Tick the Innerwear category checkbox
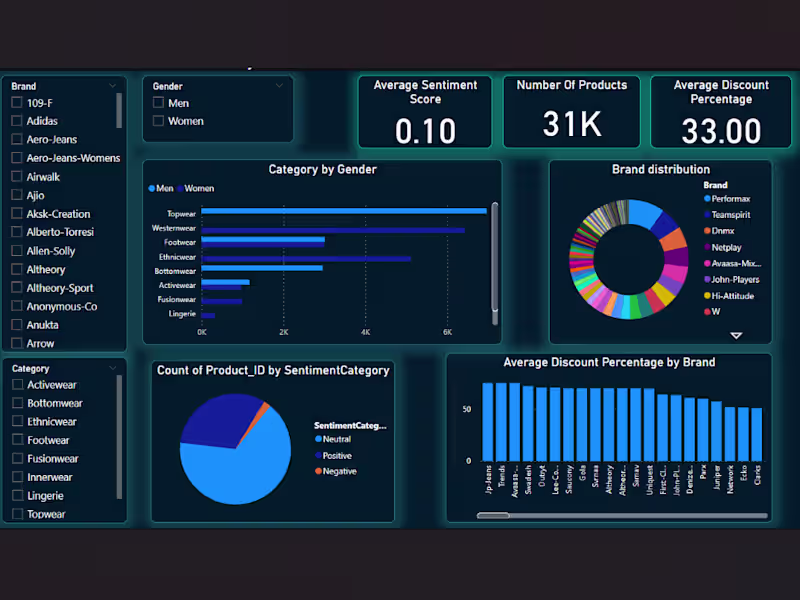This screenshot has height=600, width=800. click(17, 477)
